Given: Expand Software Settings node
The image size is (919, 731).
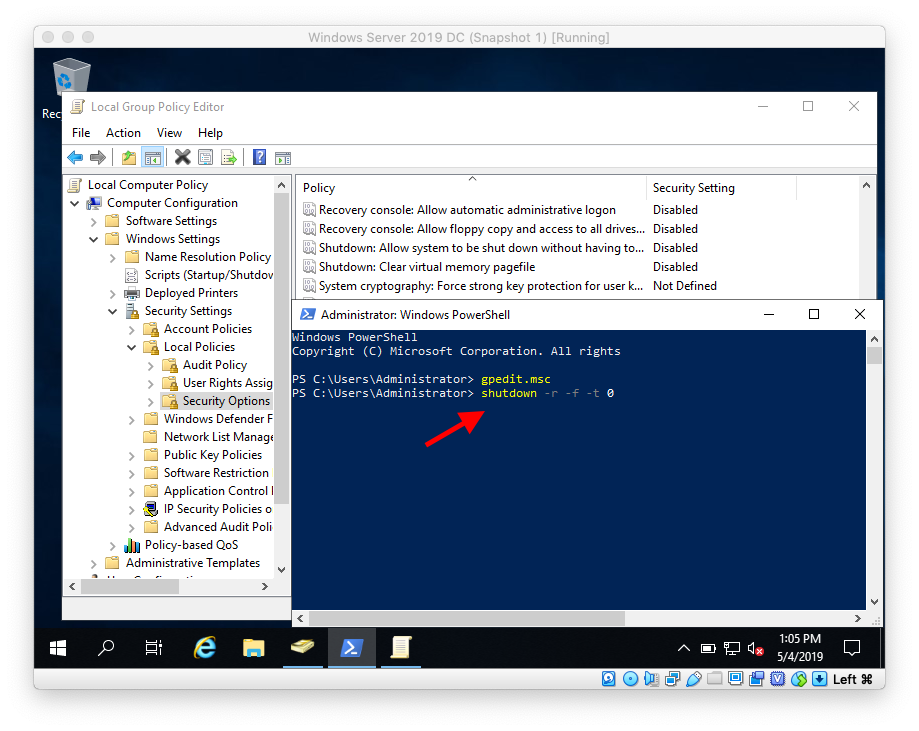Looking at the screenshot, I should coord(93,222).
